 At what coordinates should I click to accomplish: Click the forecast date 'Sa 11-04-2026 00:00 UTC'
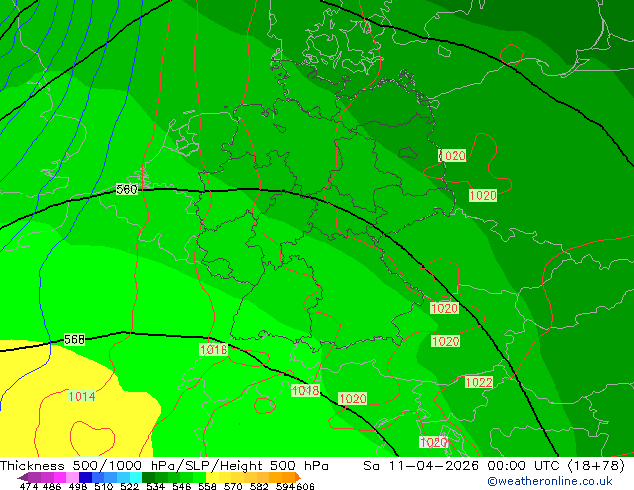point(463,466)
